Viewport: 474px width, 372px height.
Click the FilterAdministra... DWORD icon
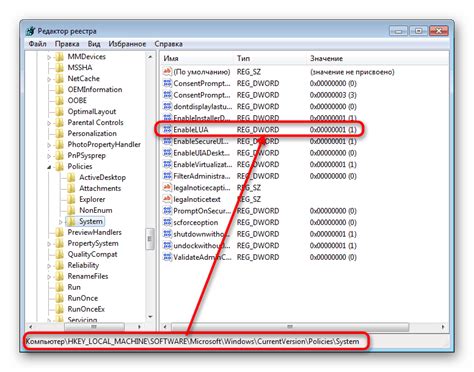click(167, 176)
